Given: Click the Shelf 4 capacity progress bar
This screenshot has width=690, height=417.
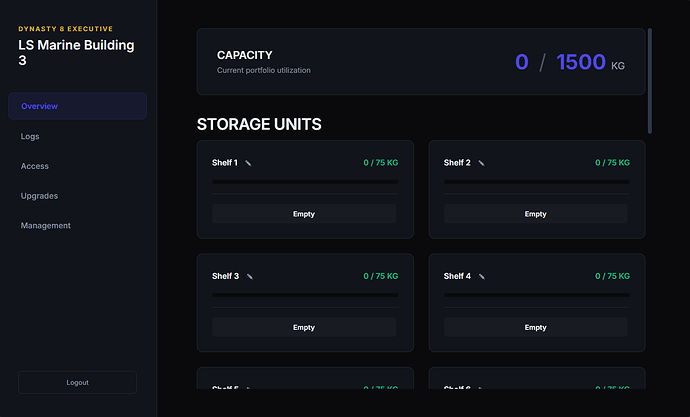Looking at the screenshot, I should [537, 295].
